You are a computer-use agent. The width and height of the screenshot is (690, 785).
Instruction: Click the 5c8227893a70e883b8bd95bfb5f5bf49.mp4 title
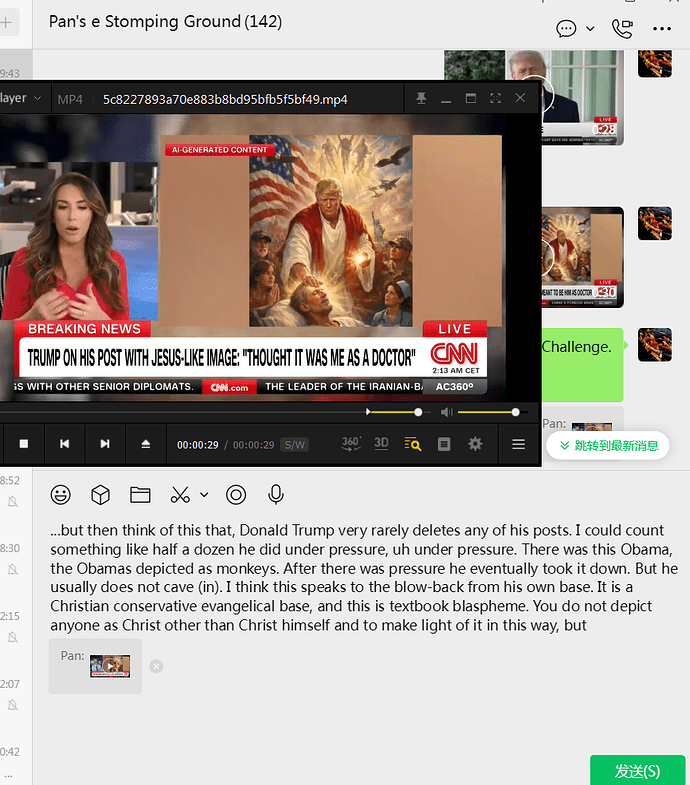pos(225,99)
